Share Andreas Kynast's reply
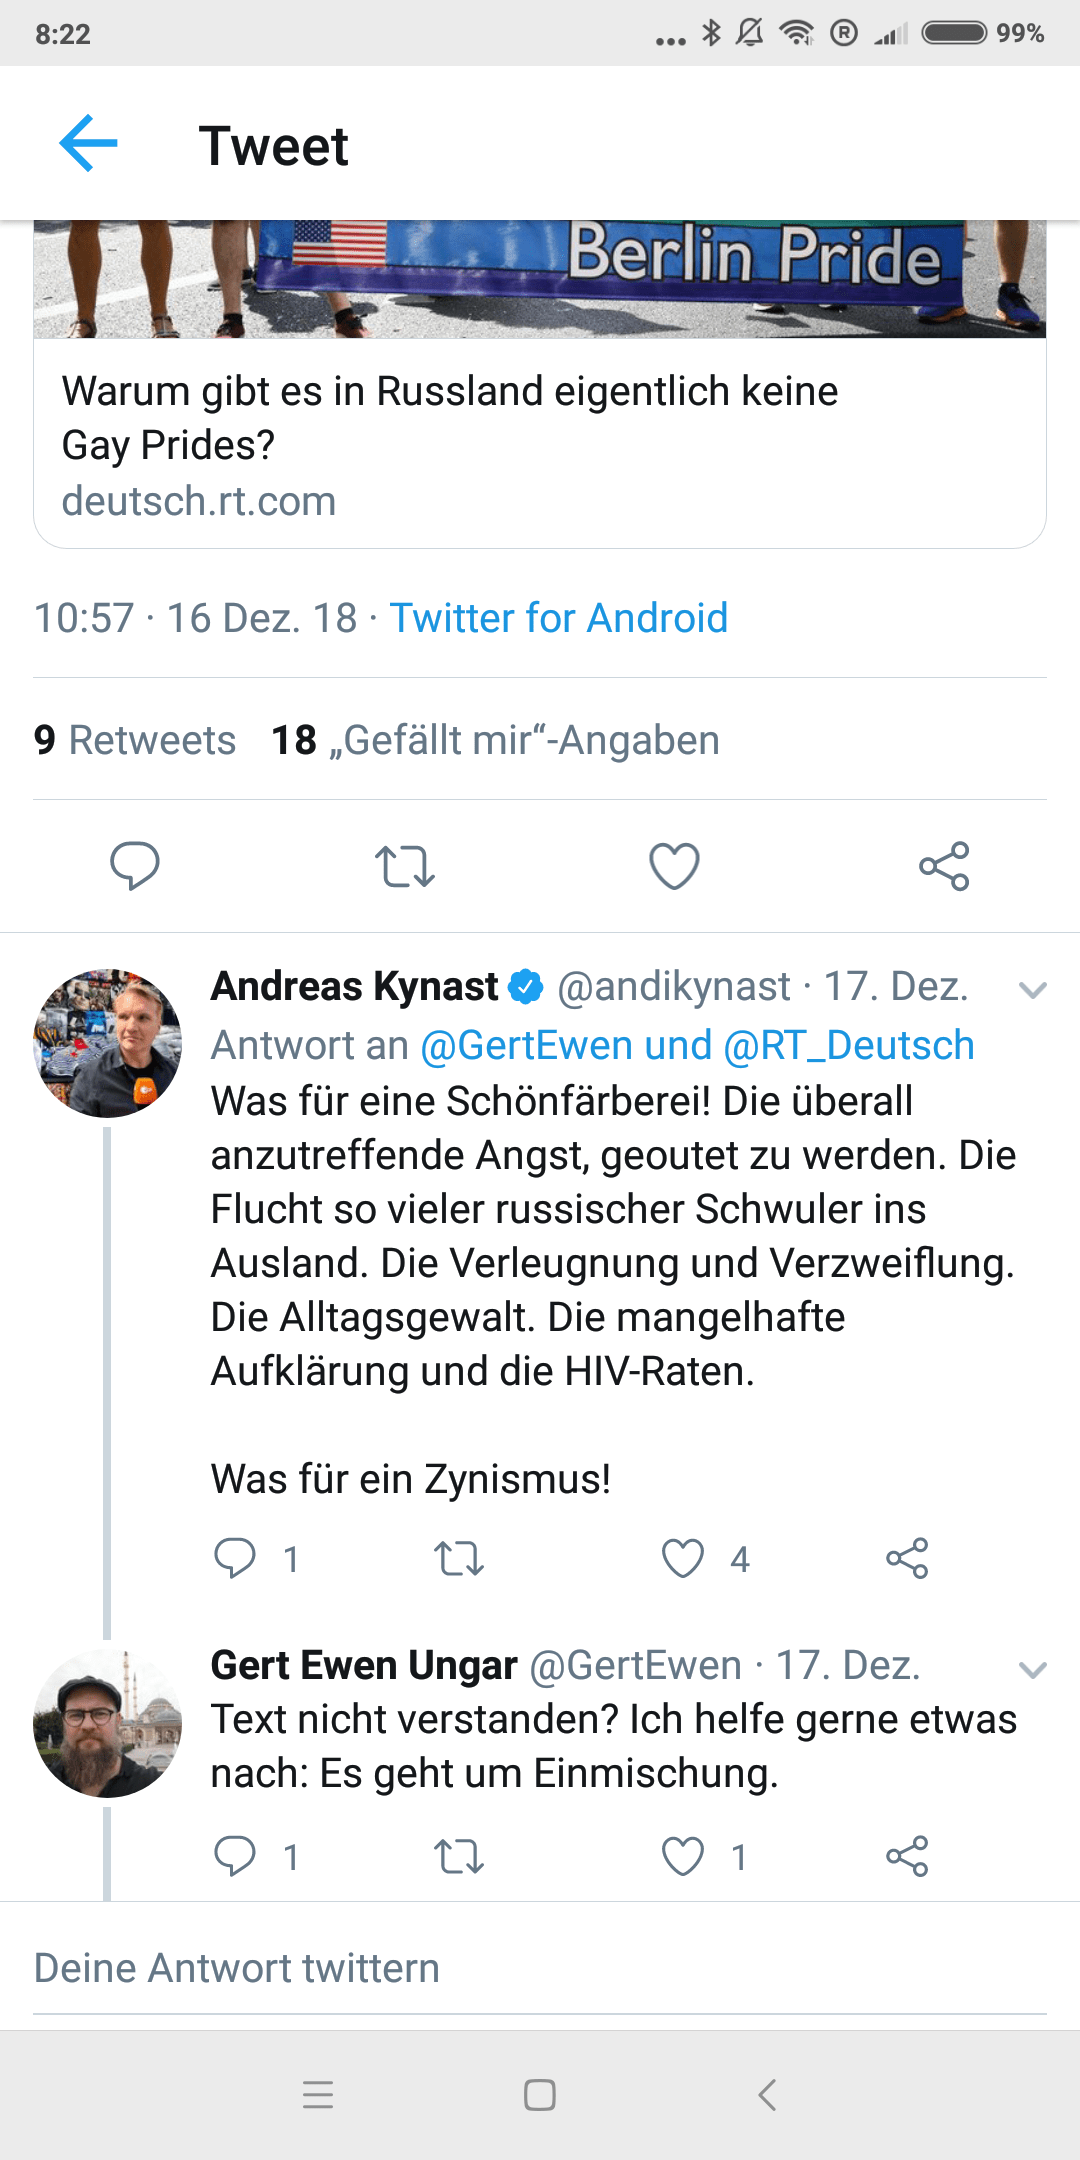Image resolution: width=1080 pixels, height=2160 pixels. pos(908,1556)
